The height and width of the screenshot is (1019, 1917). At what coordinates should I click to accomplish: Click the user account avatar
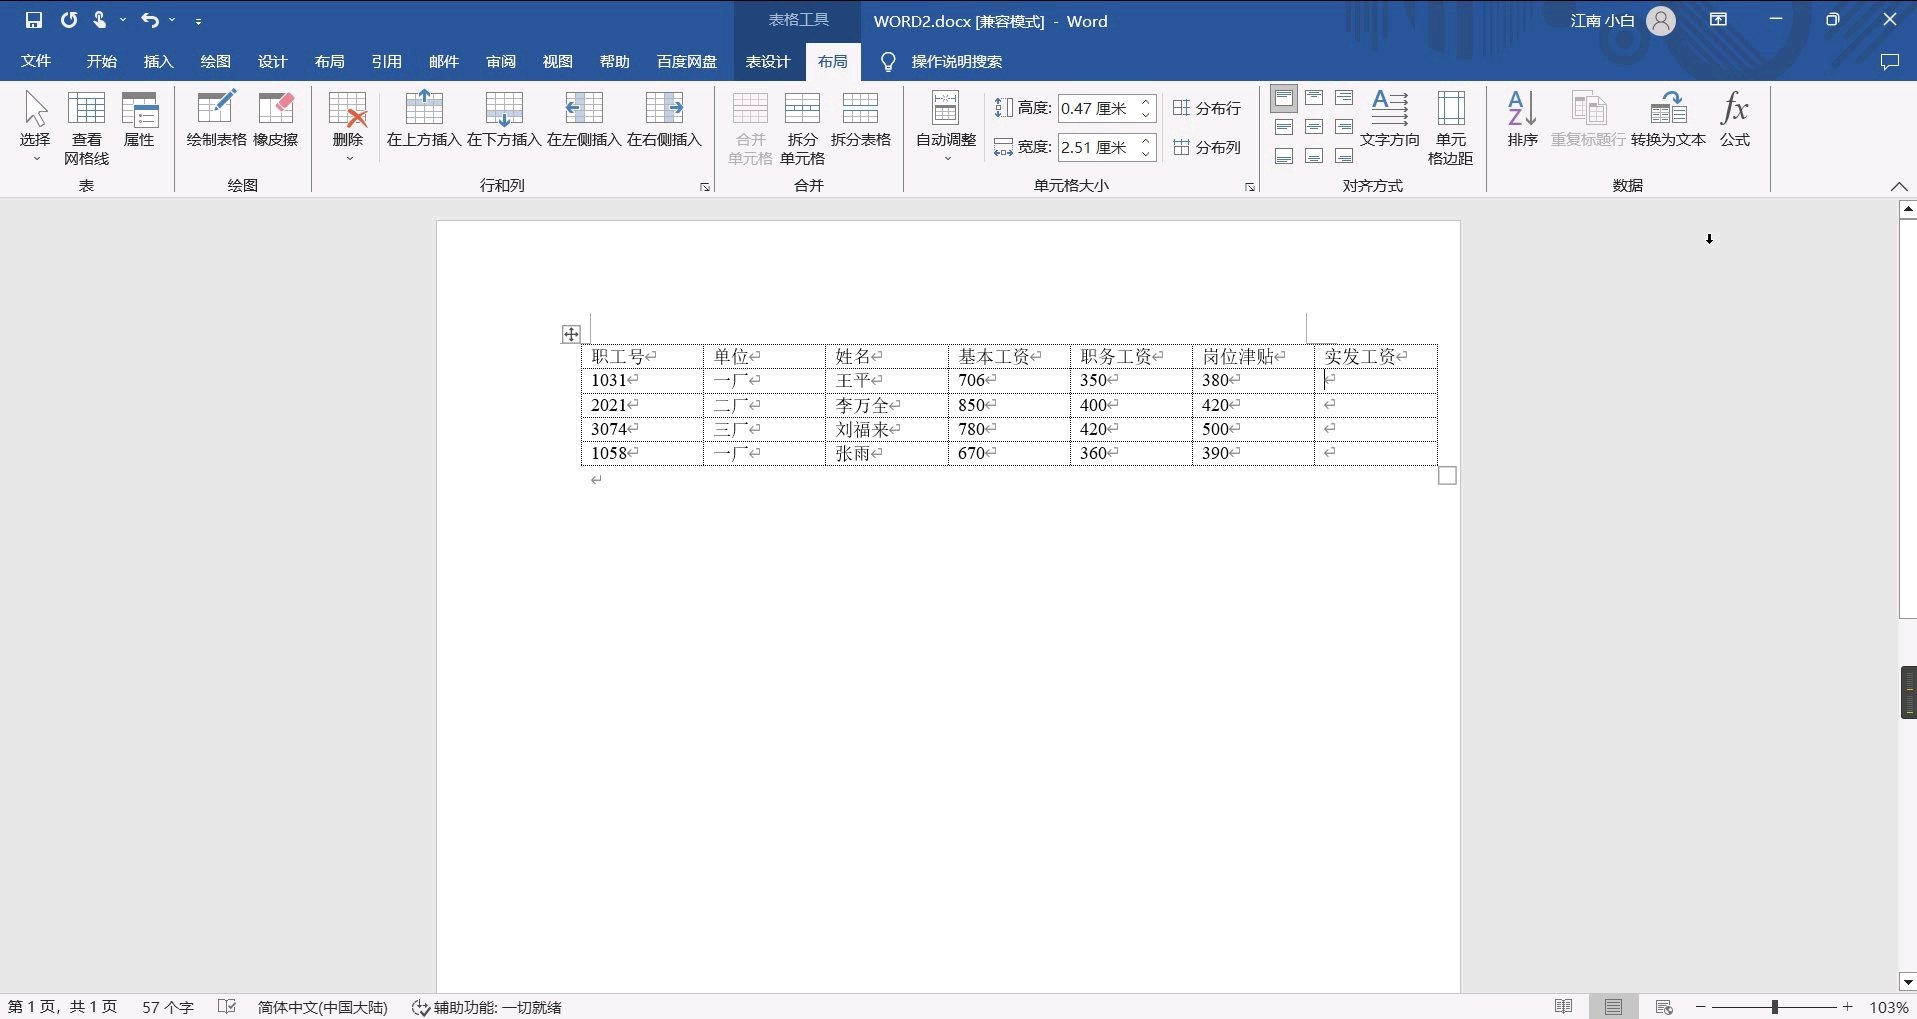tap(1661, 21)
